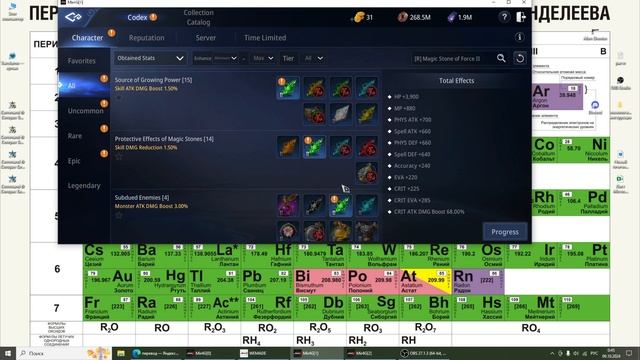Click the Au gold cell in periodic table window
This screenshot has width=640, height=360.
pyautogui.click(x=109, y=281)
